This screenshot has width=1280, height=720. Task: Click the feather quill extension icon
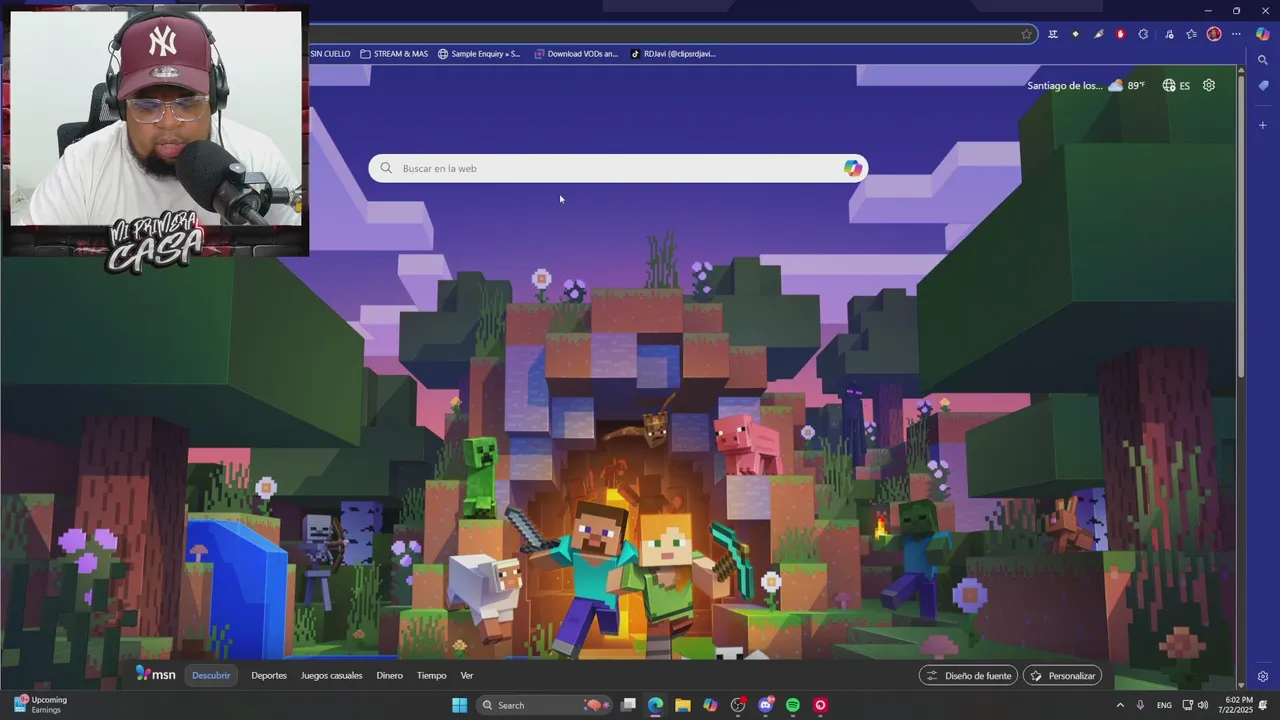(x=1098, y=34)
